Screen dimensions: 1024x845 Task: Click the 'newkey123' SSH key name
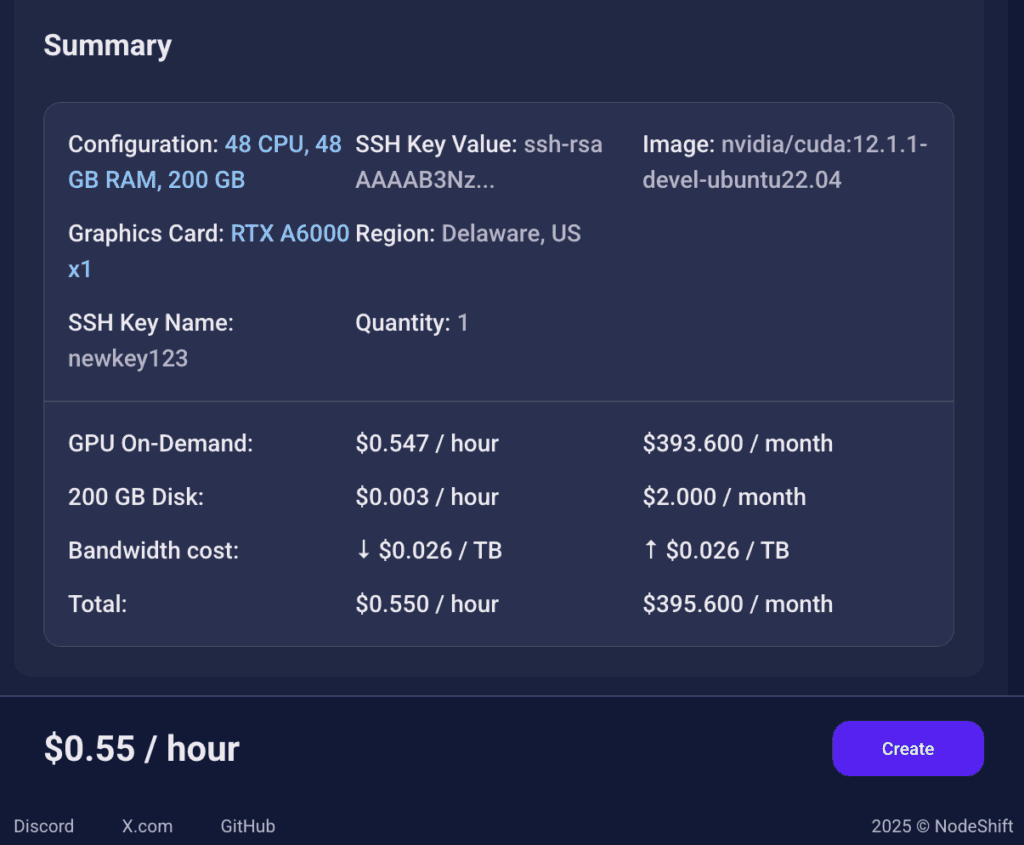pyautogui.click(x=128, y=359)
